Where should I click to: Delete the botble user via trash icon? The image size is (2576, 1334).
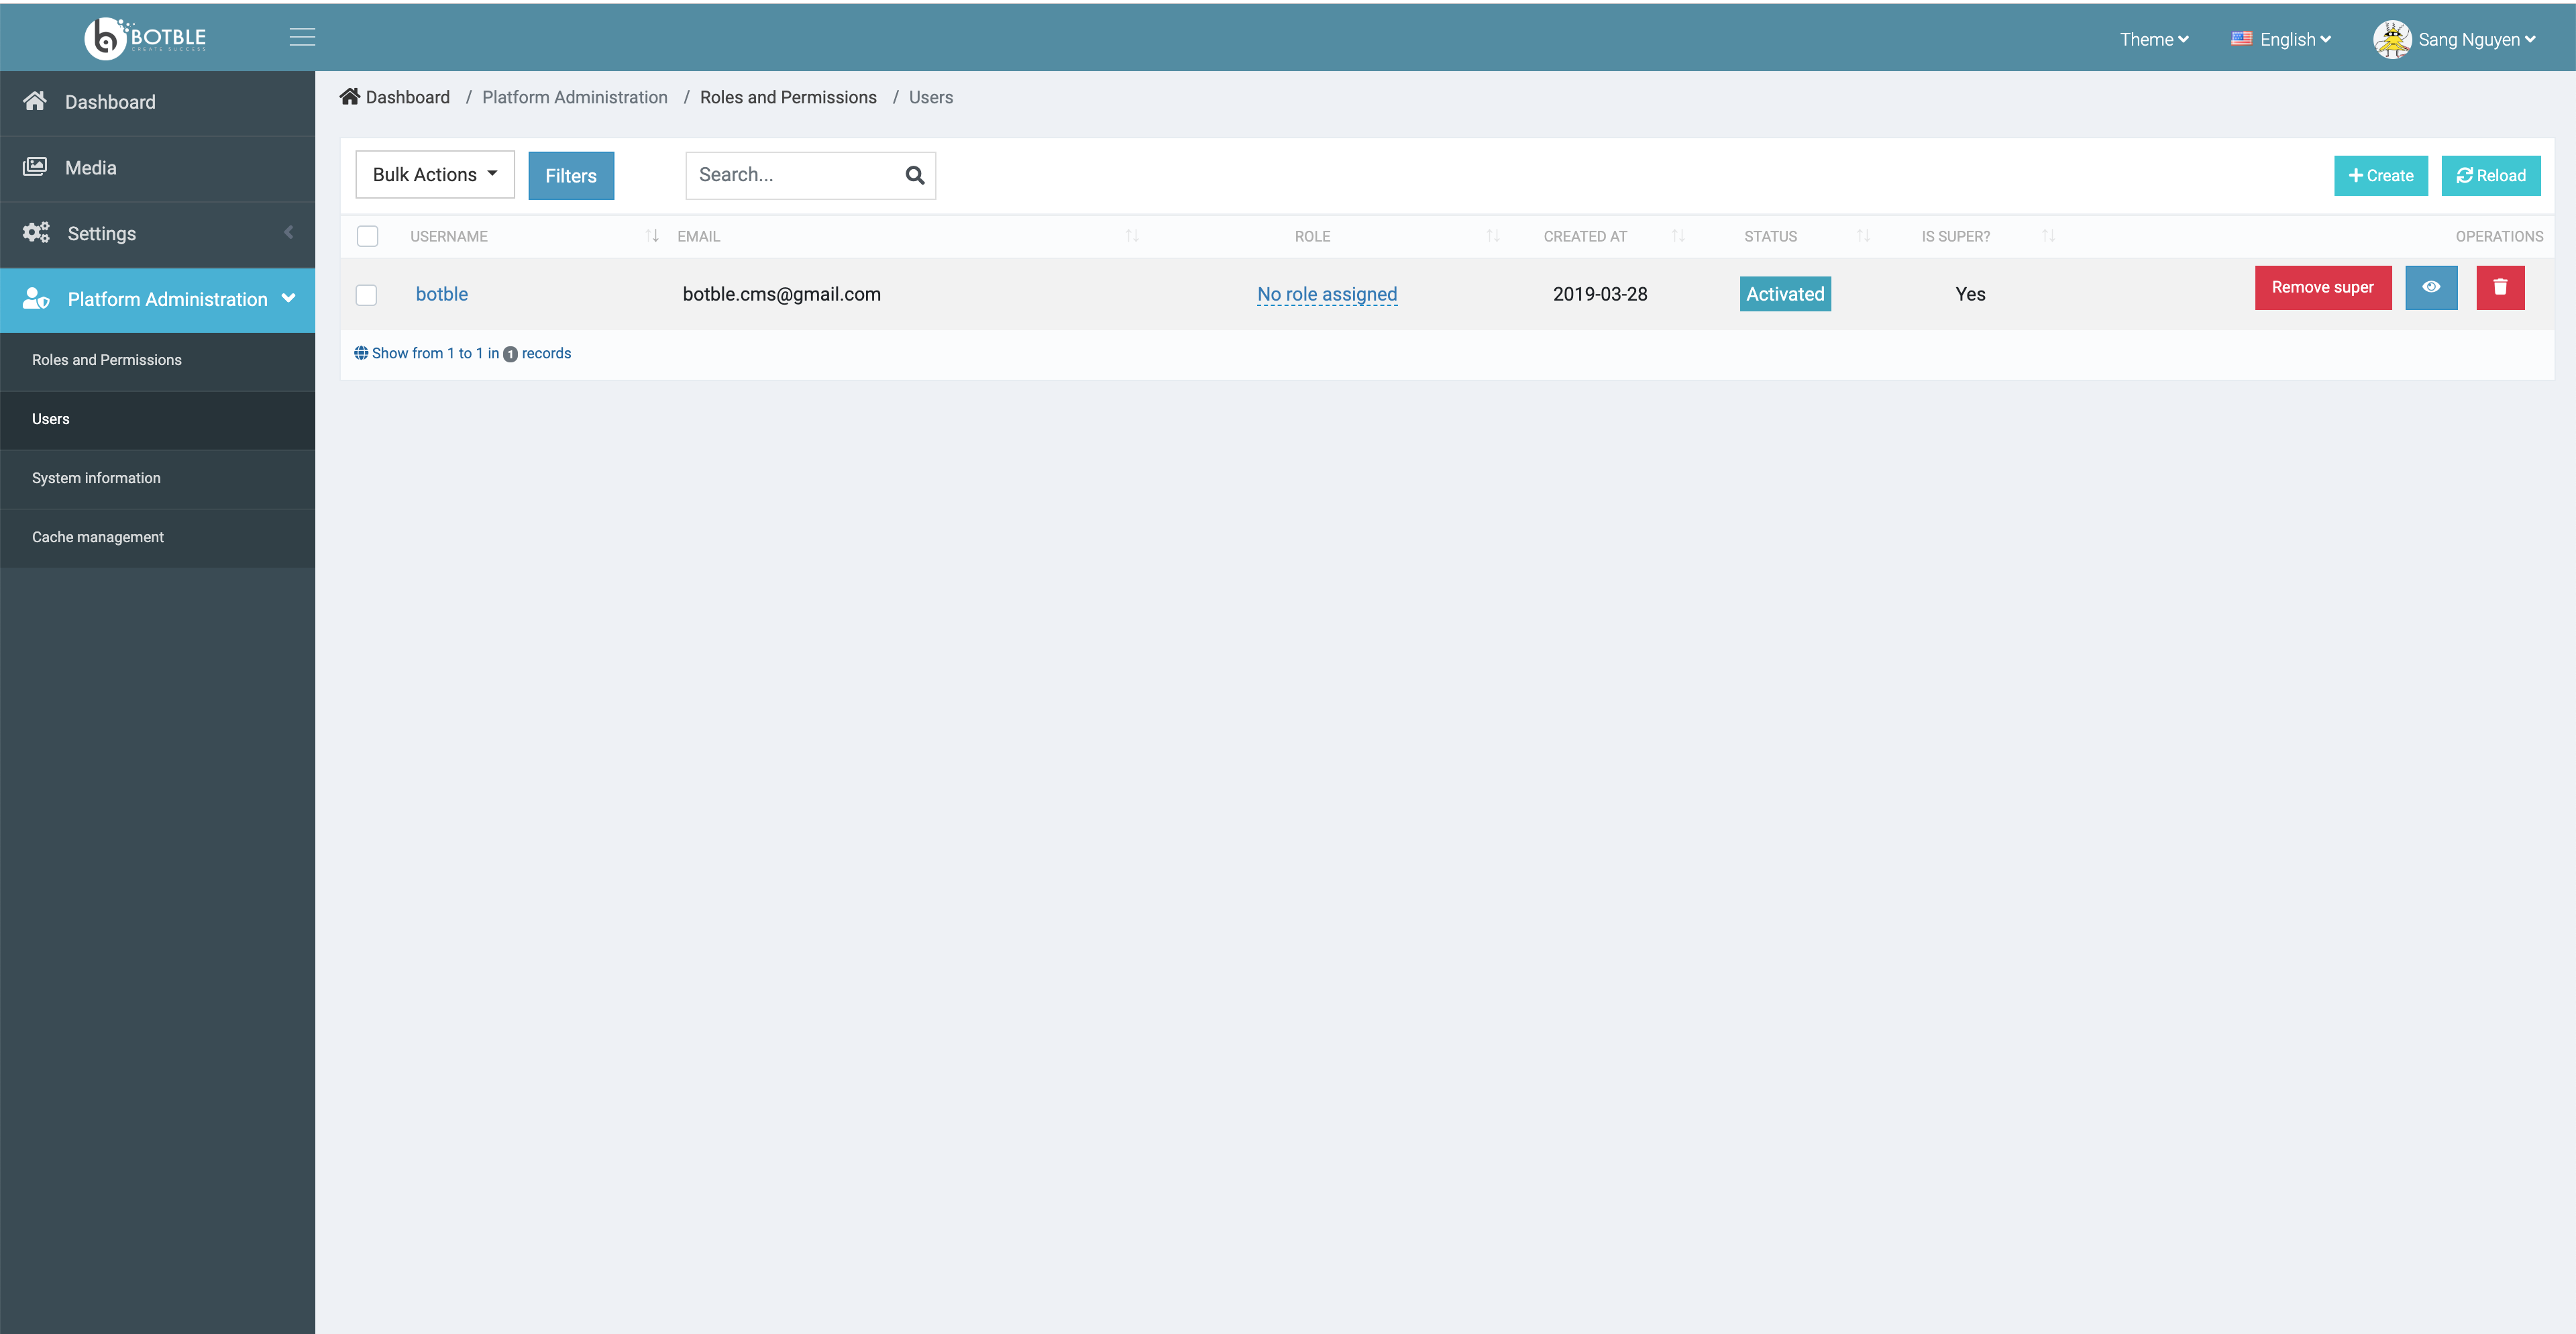pyautogui.click(x=2500, y=287)
